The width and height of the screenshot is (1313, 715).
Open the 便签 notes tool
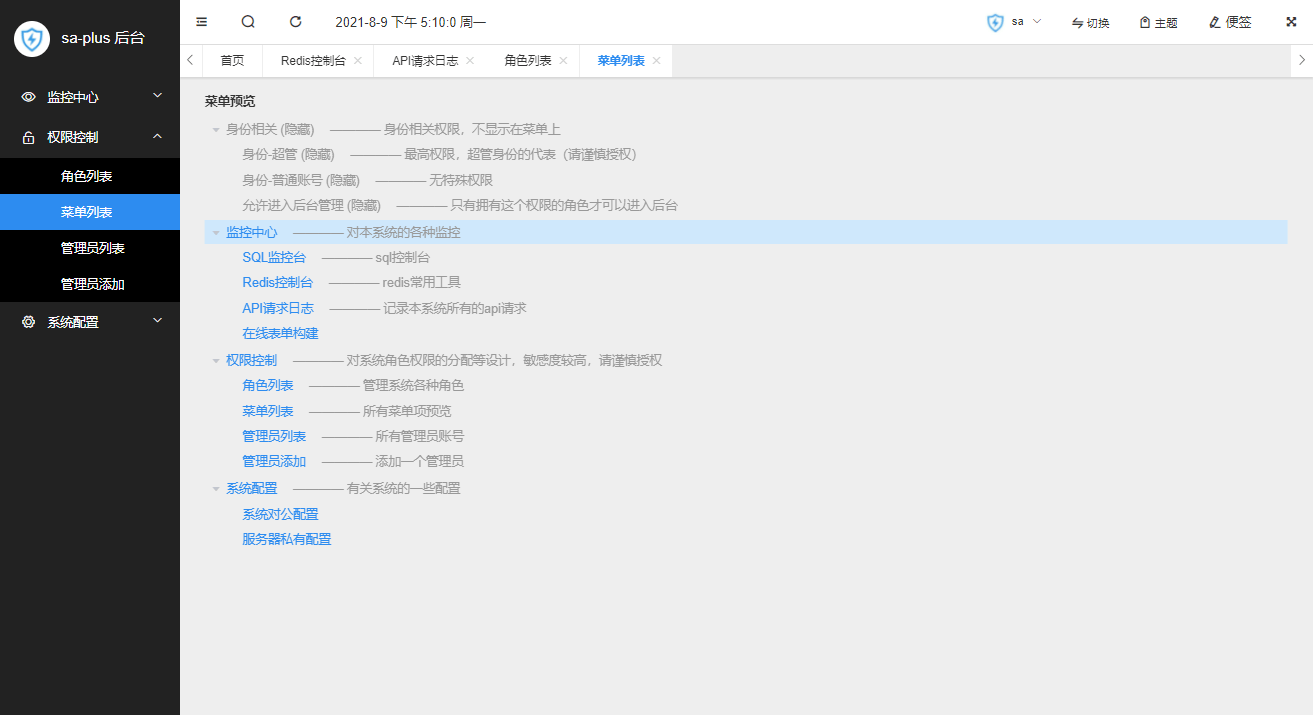[x=1230, y=22]
